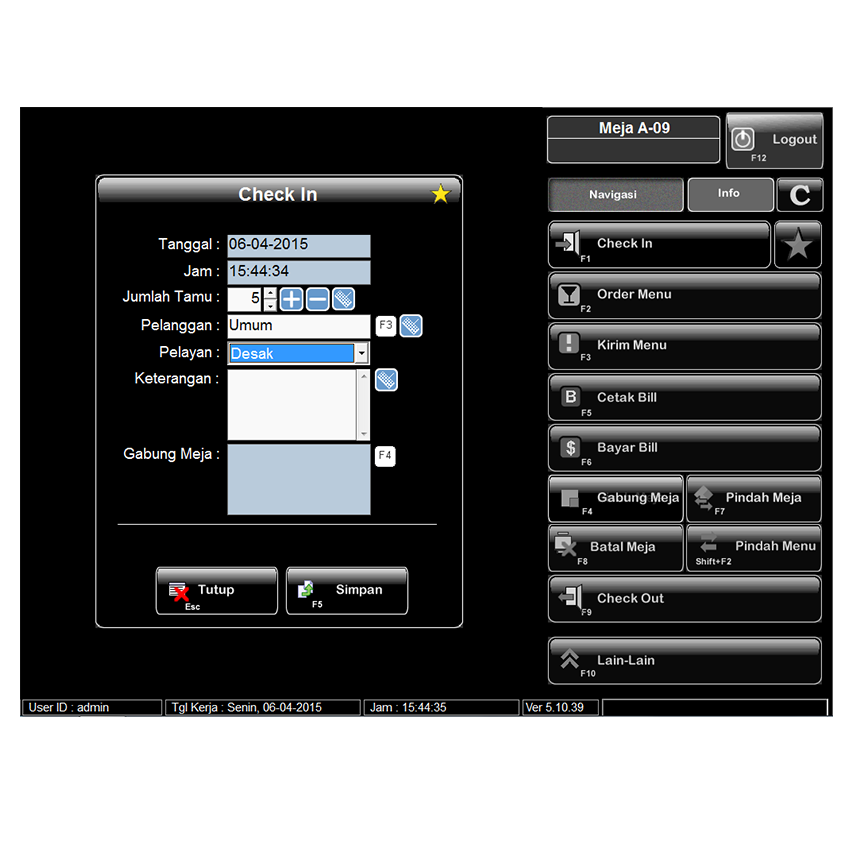This screenshot has width=850, height=850.
Task: Expand the Pelayan dropdown arrow
Action: click(361, 353)
